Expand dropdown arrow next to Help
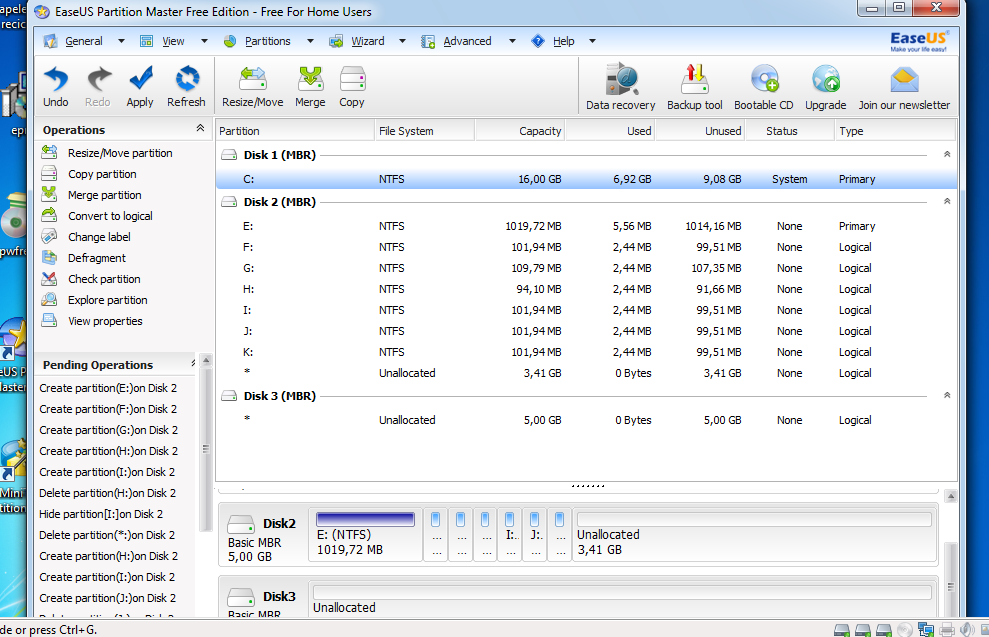The image size is (989, 637). click(592, 41)
